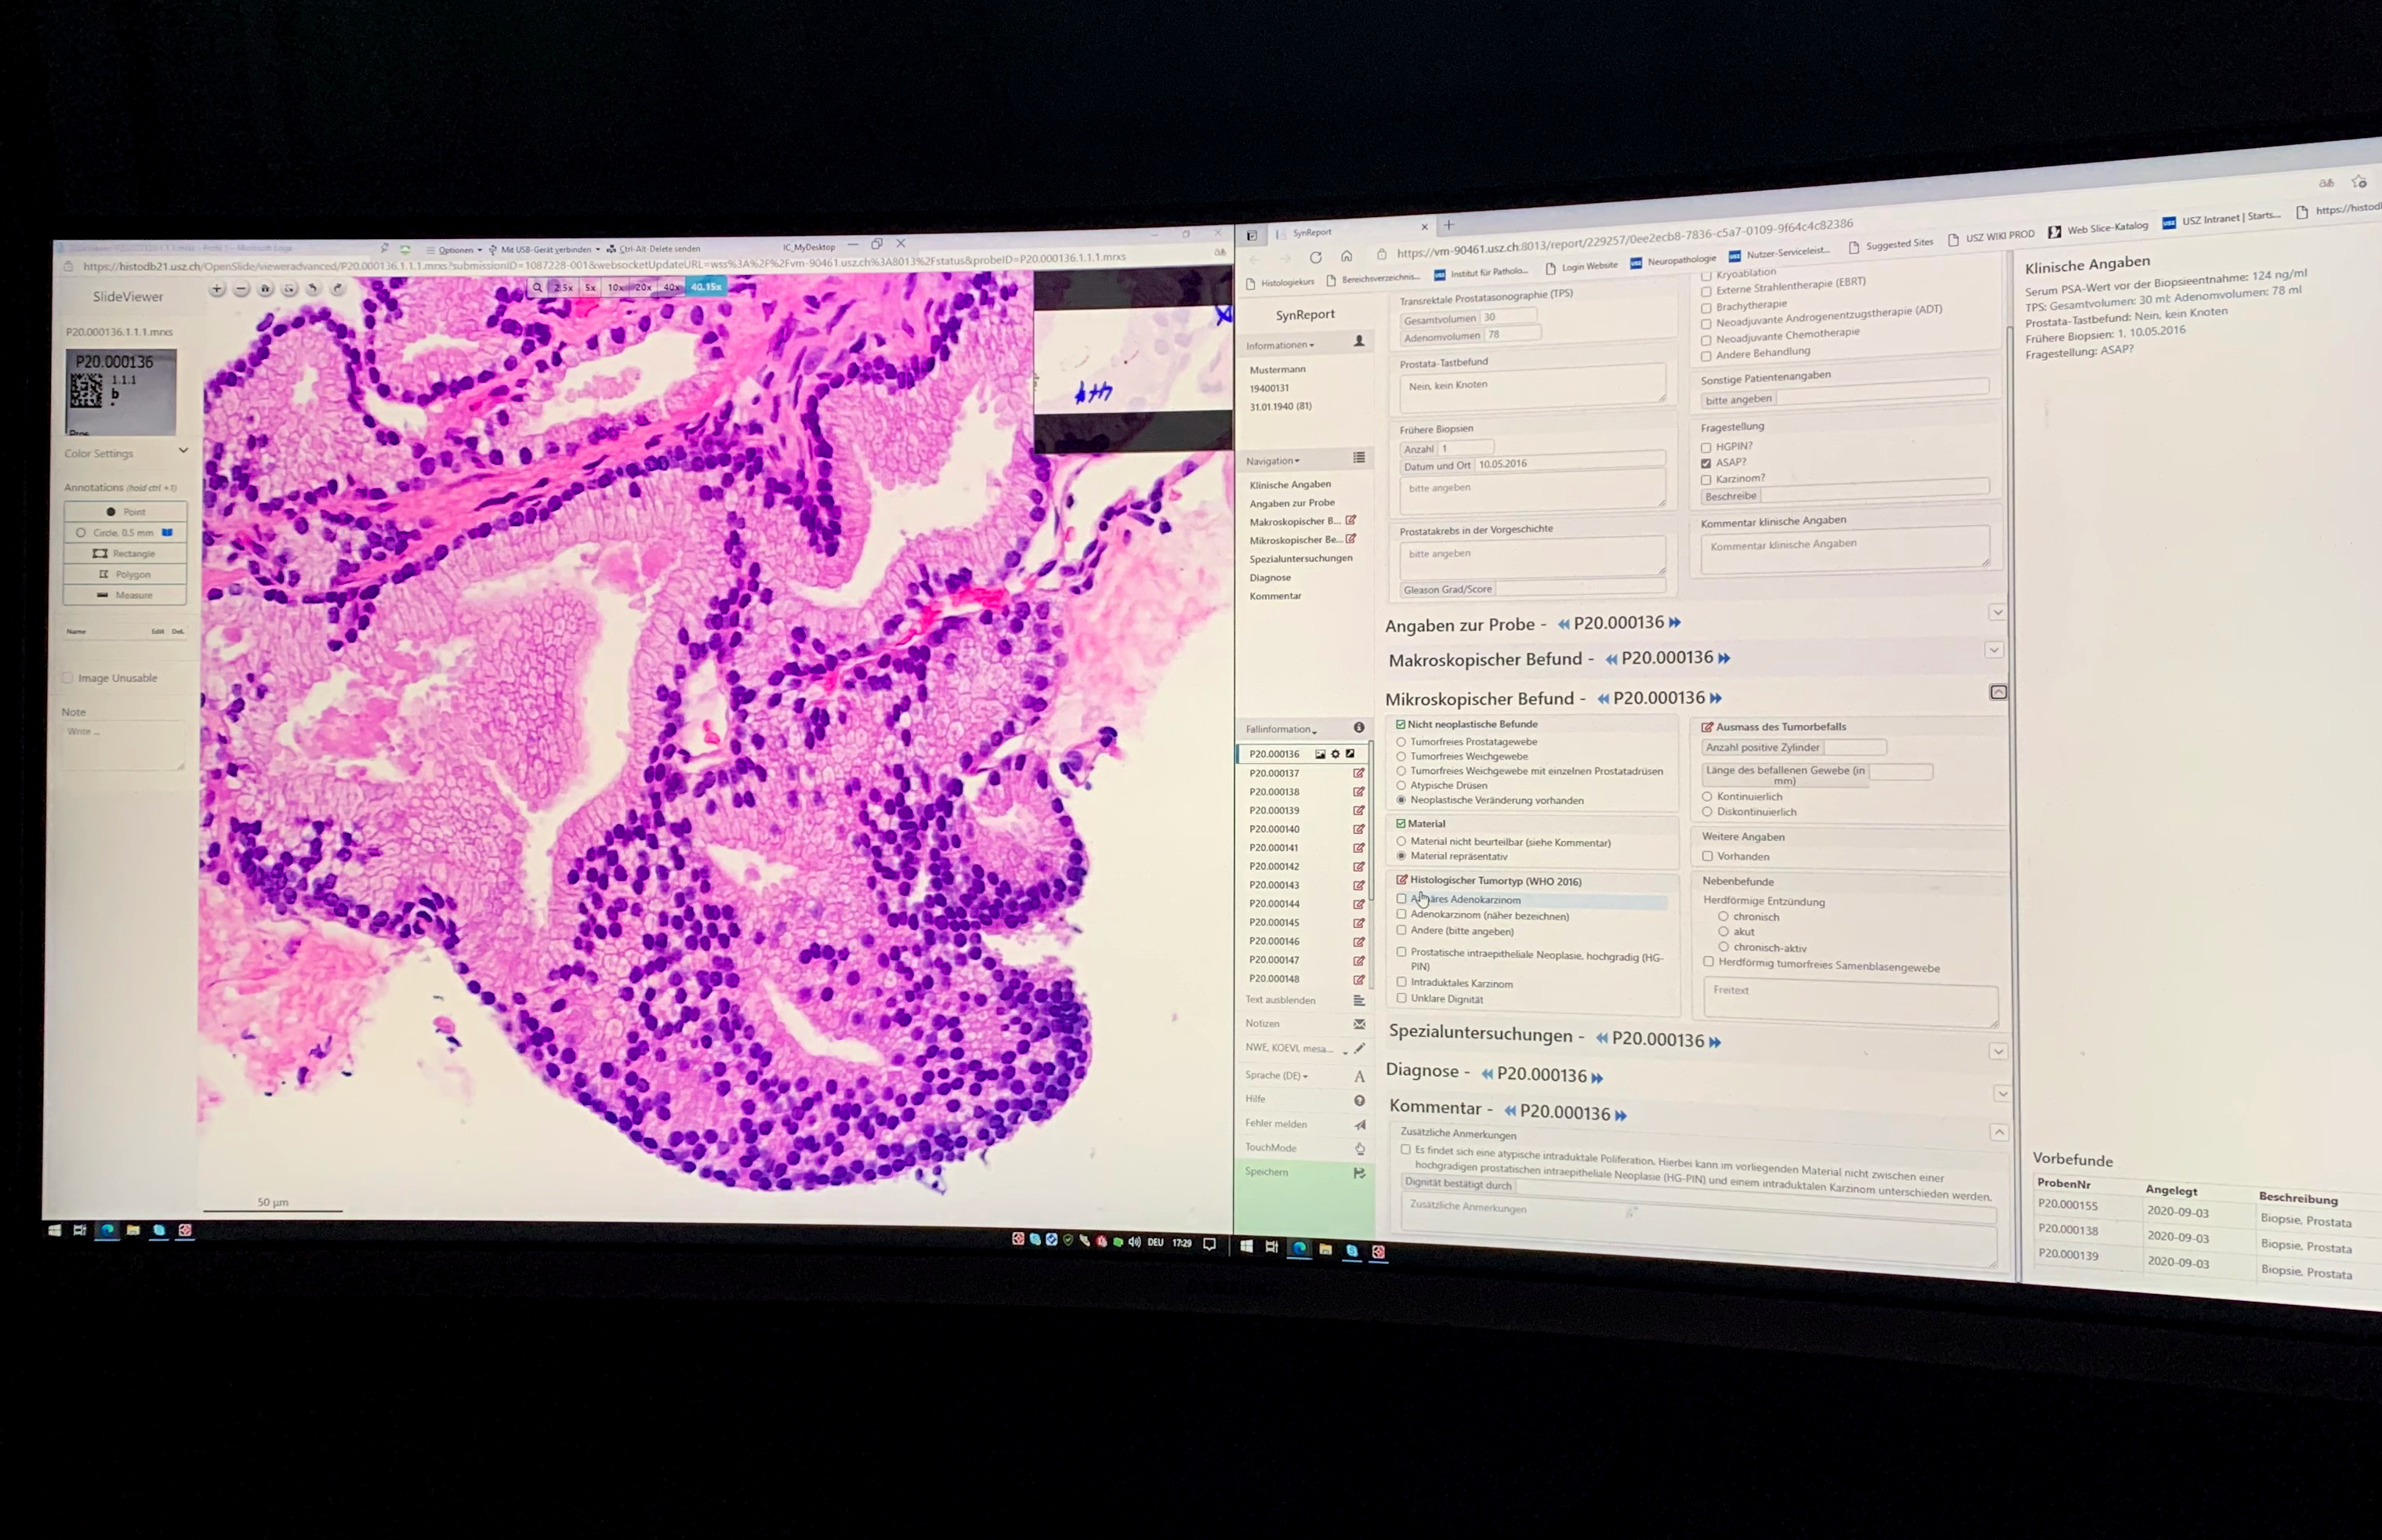Expand the Spezialuntersuchungen section chevron
Image resolution: width=2382 pixels, height=1540 pixels.
coord(1997,1051)
